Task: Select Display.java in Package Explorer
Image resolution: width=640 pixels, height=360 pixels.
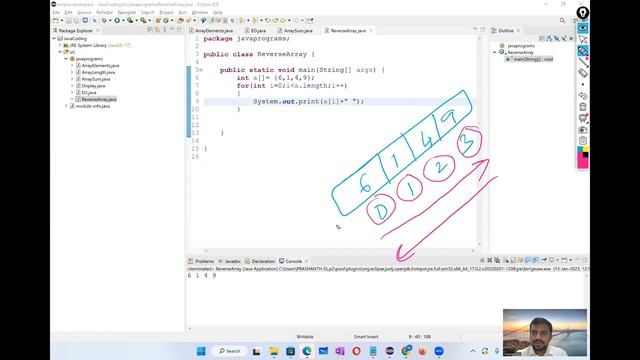Action: [93, 86]
